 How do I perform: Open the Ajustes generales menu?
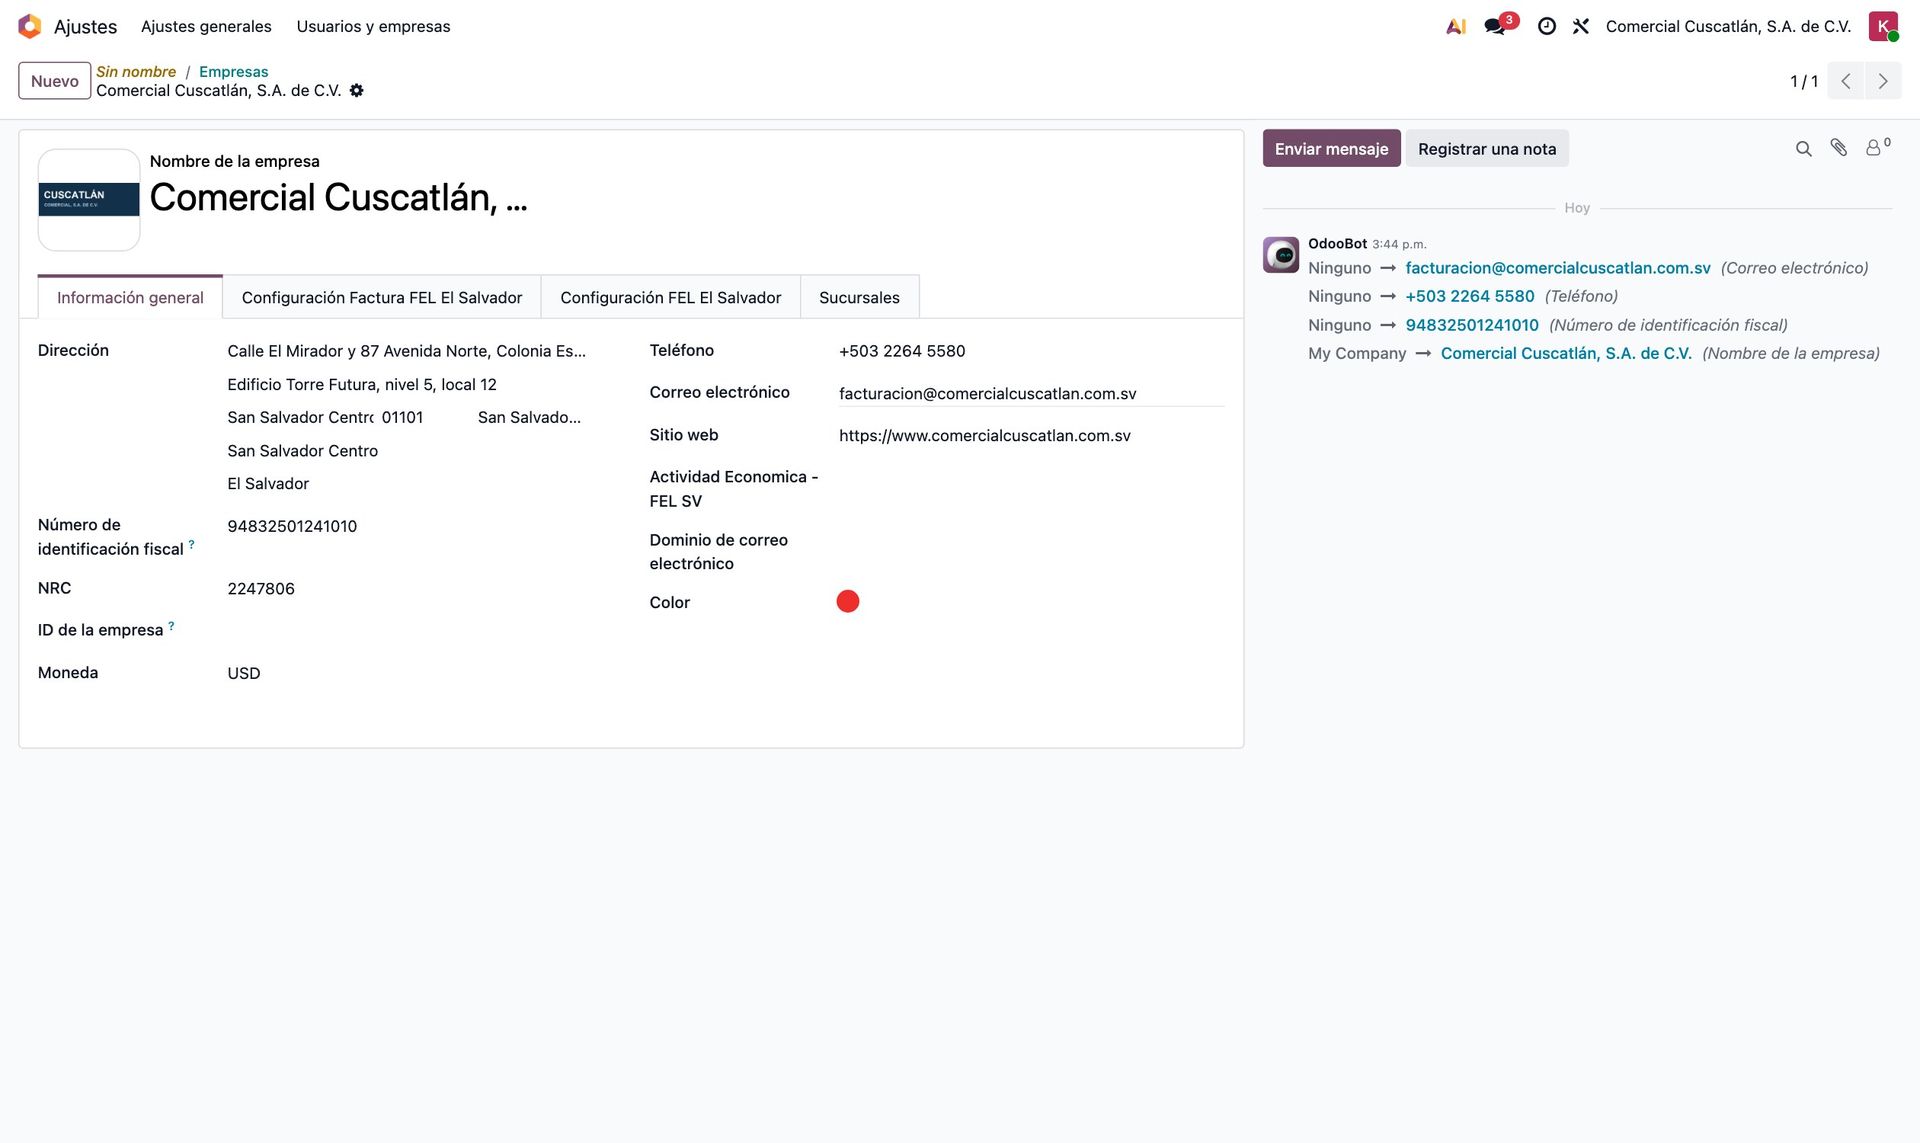206,26
